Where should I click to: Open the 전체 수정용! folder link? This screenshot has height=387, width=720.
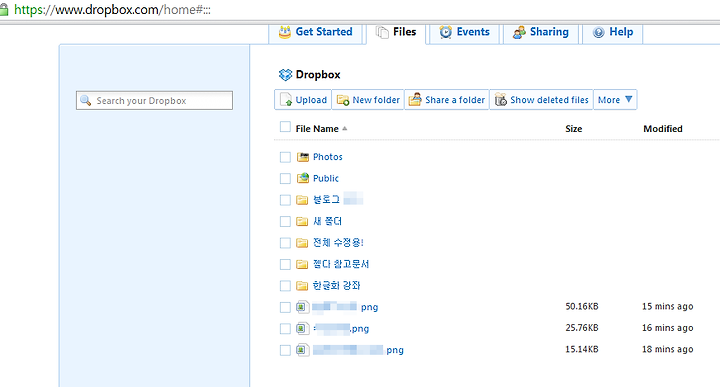[x=338, y=242]
